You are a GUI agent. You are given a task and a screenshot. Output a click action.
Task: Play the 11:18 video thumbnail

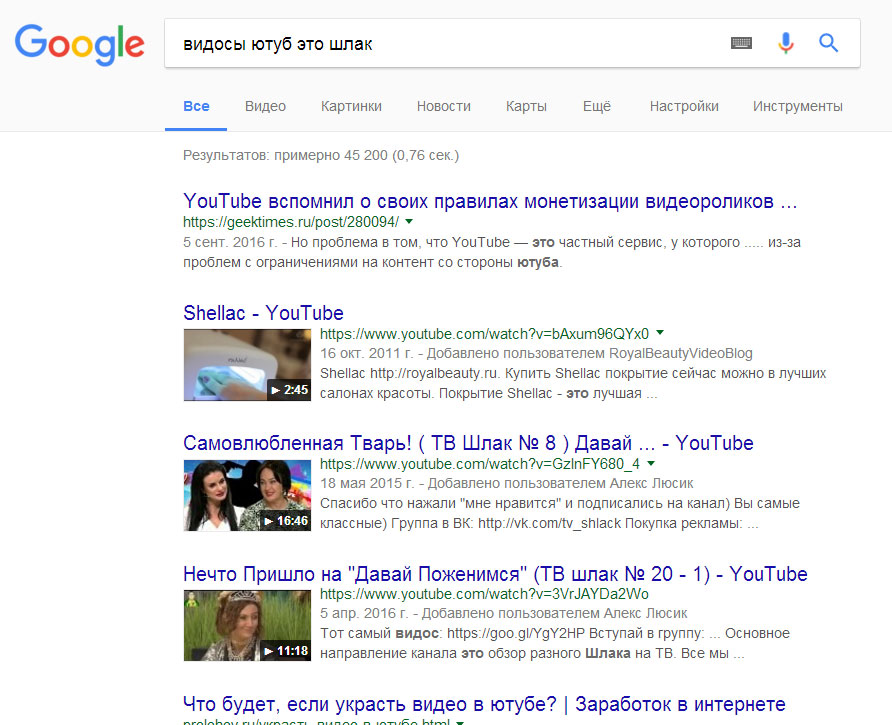point(247,625)
